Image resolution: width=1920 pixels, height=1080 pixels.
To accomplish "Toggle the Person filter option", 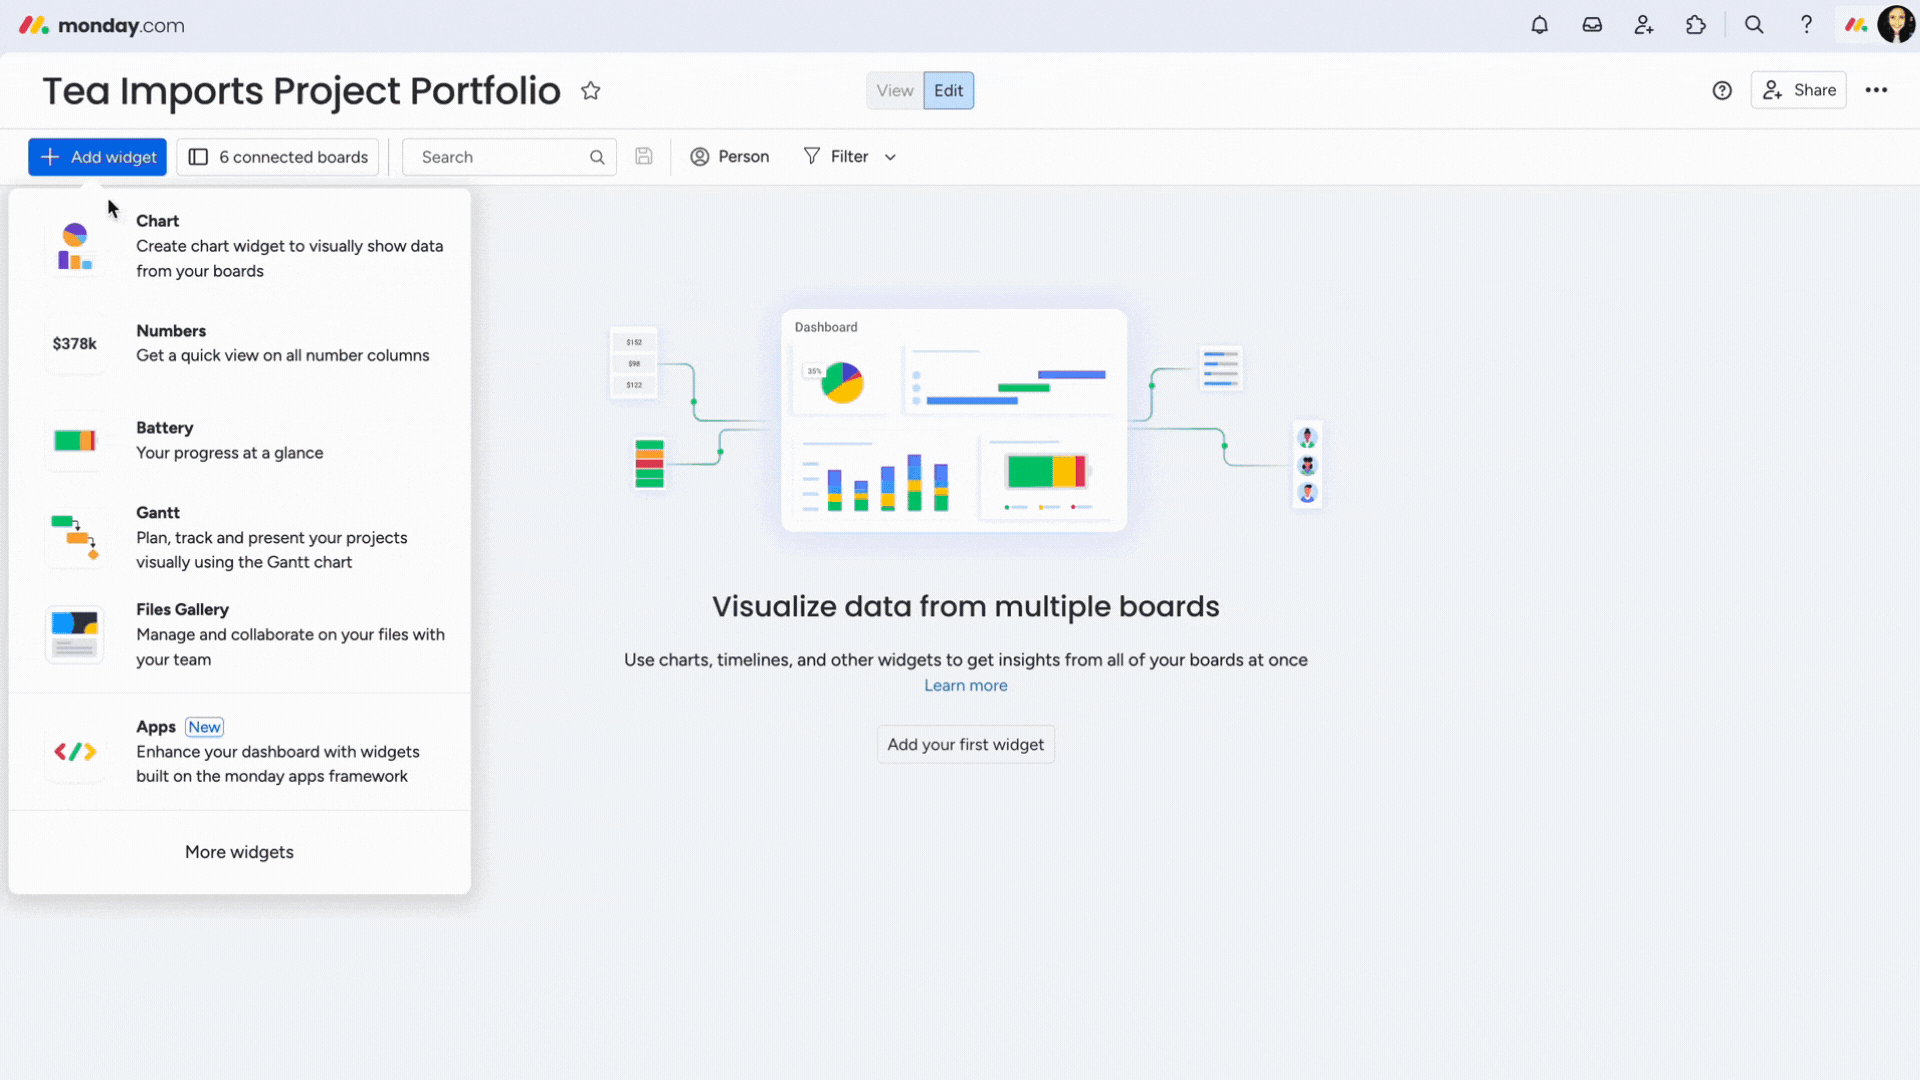I will [729, 156].
